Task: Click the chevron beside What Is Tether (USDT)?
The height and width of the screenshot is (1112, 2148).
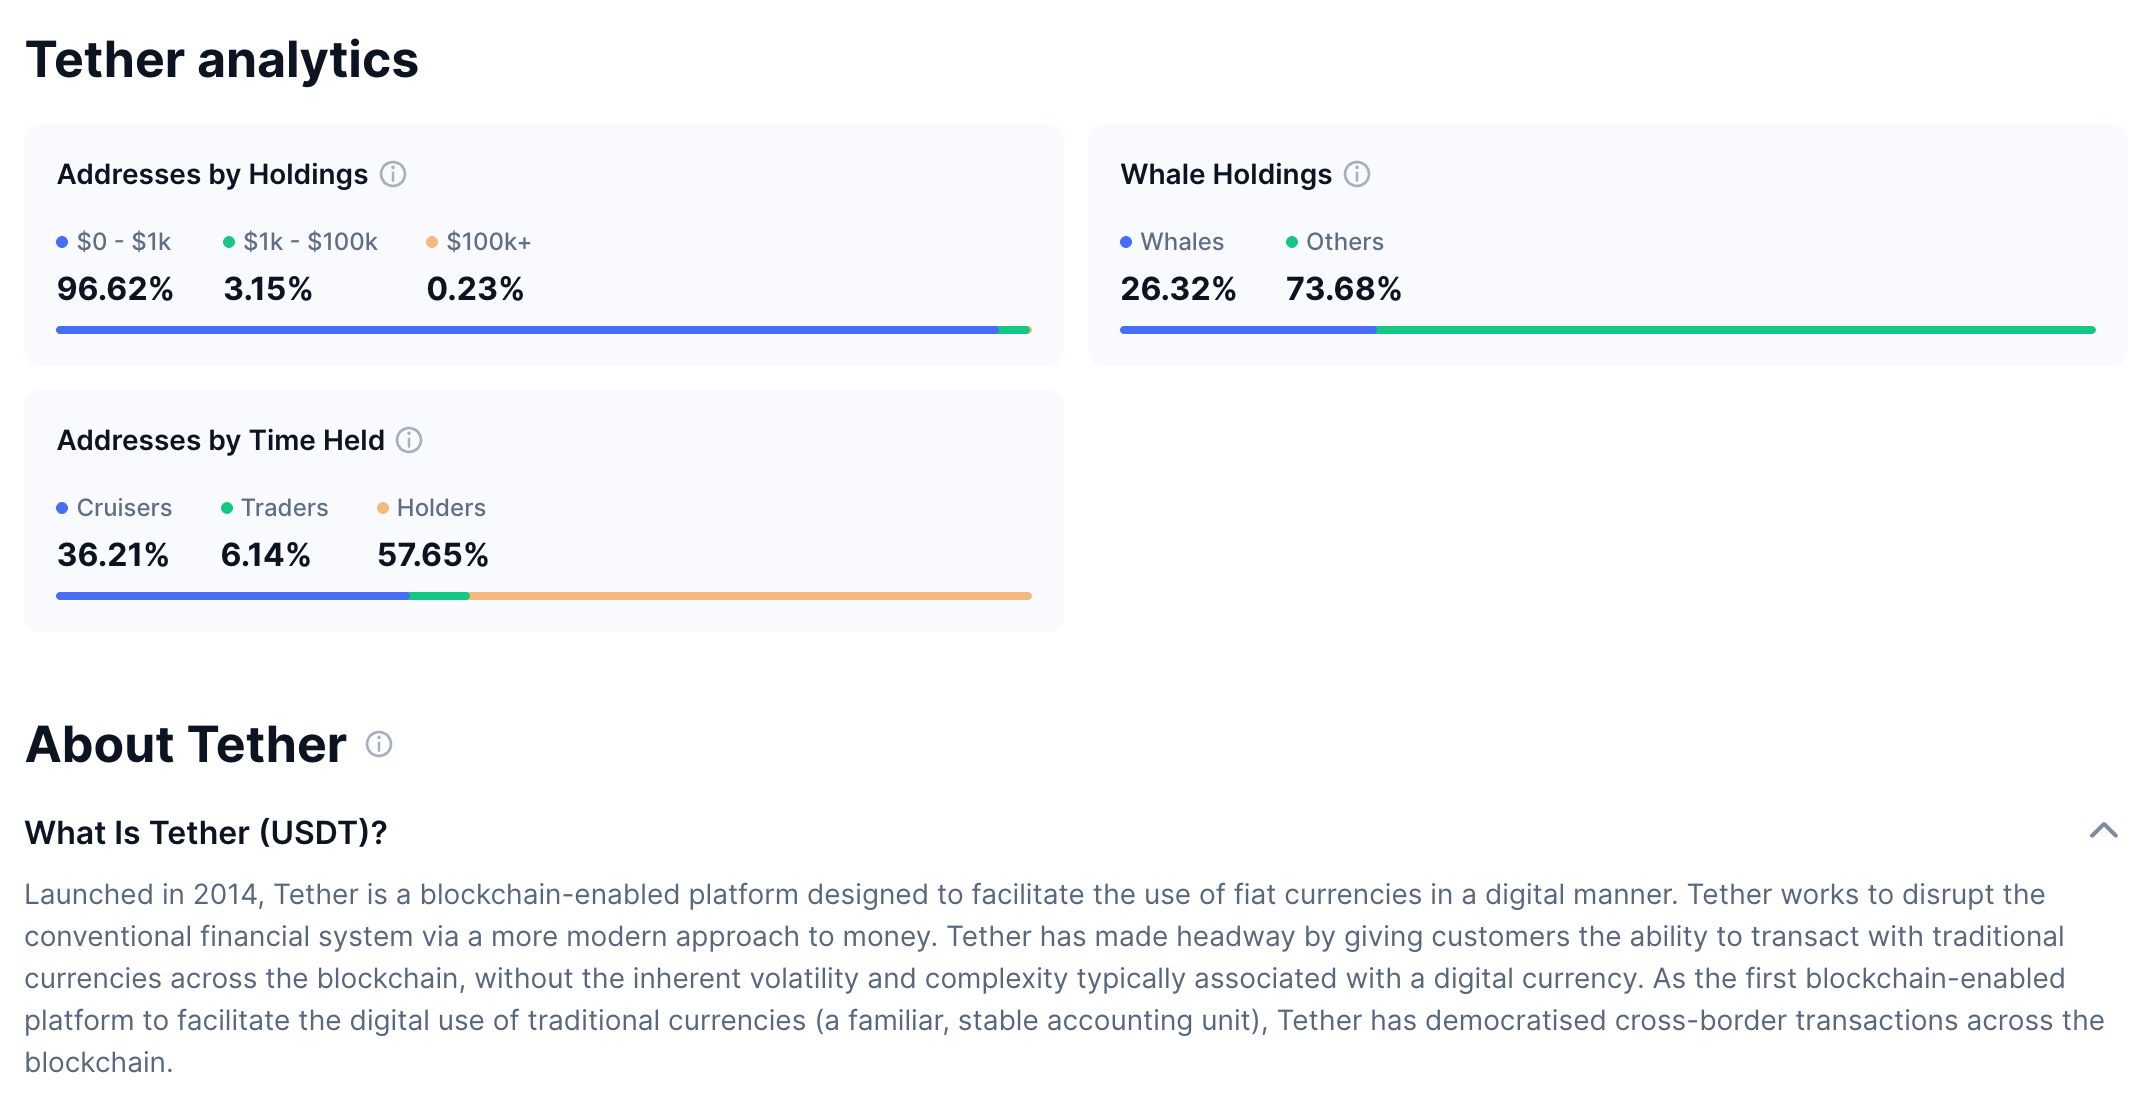Action: [x=2106, y=831]
